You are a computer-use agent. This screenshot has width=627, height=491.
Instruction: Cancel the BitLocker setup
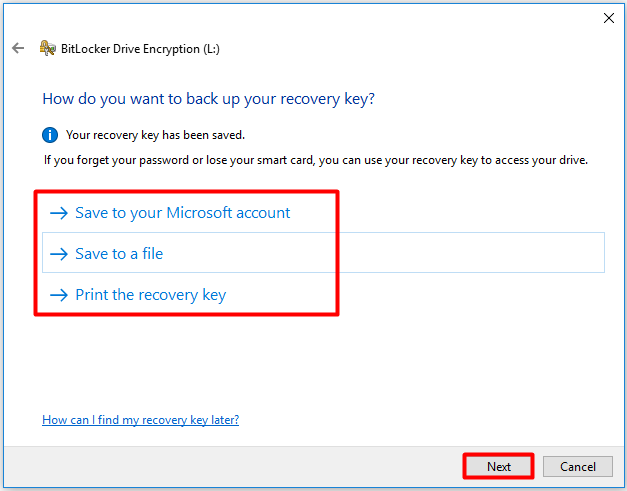pyautogui.click(x=577, y=466)
